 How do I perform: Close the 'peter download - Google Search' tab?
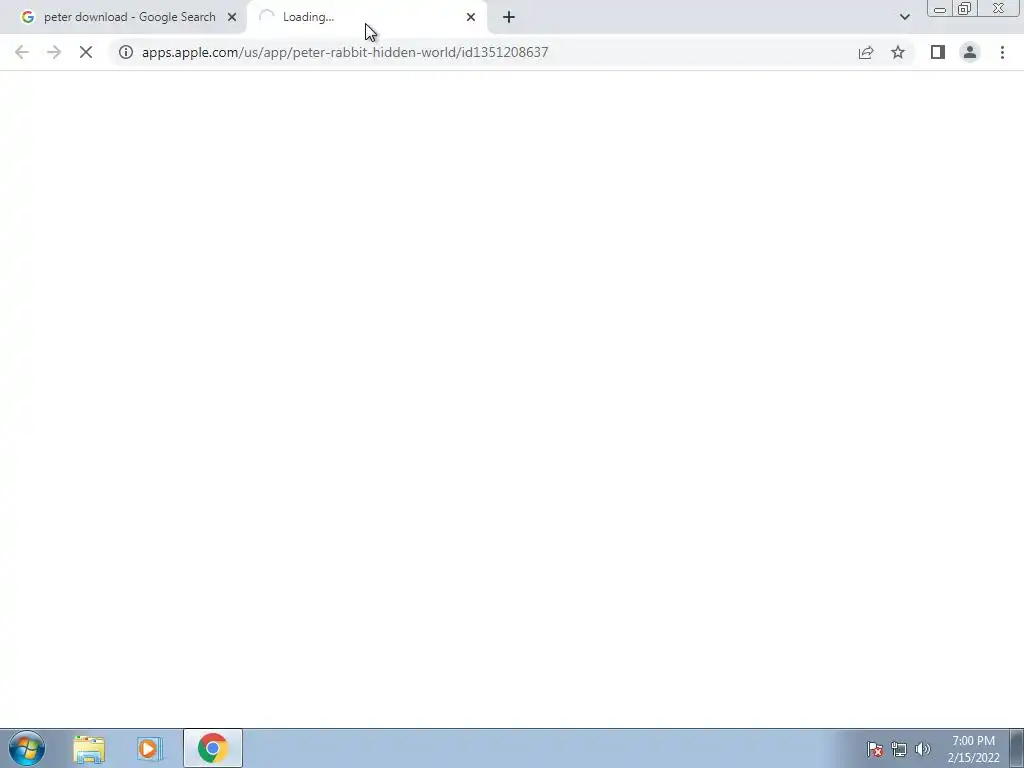pyautogui.click(x=232, y=17)
